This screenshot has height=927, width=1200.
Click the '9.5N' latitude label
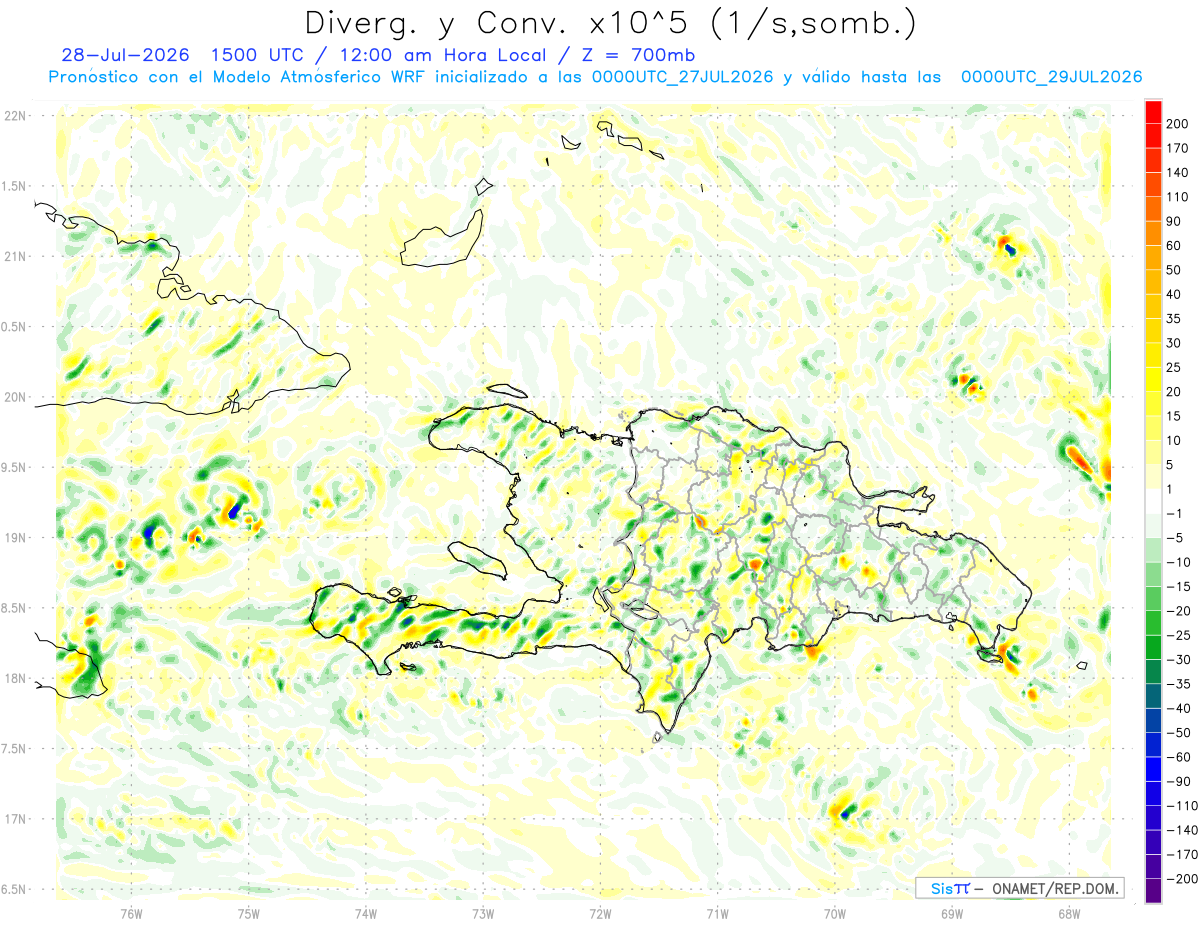15,467
